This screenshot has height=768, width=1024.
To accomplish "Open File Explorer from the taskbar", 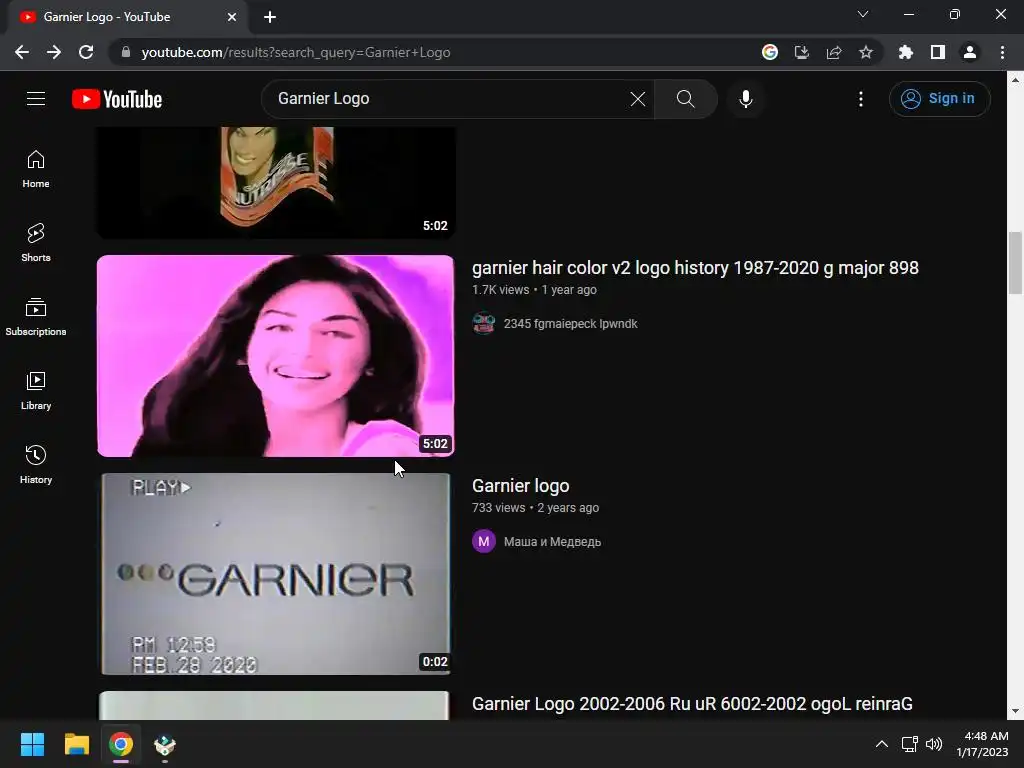I will (x=76, y=744).
